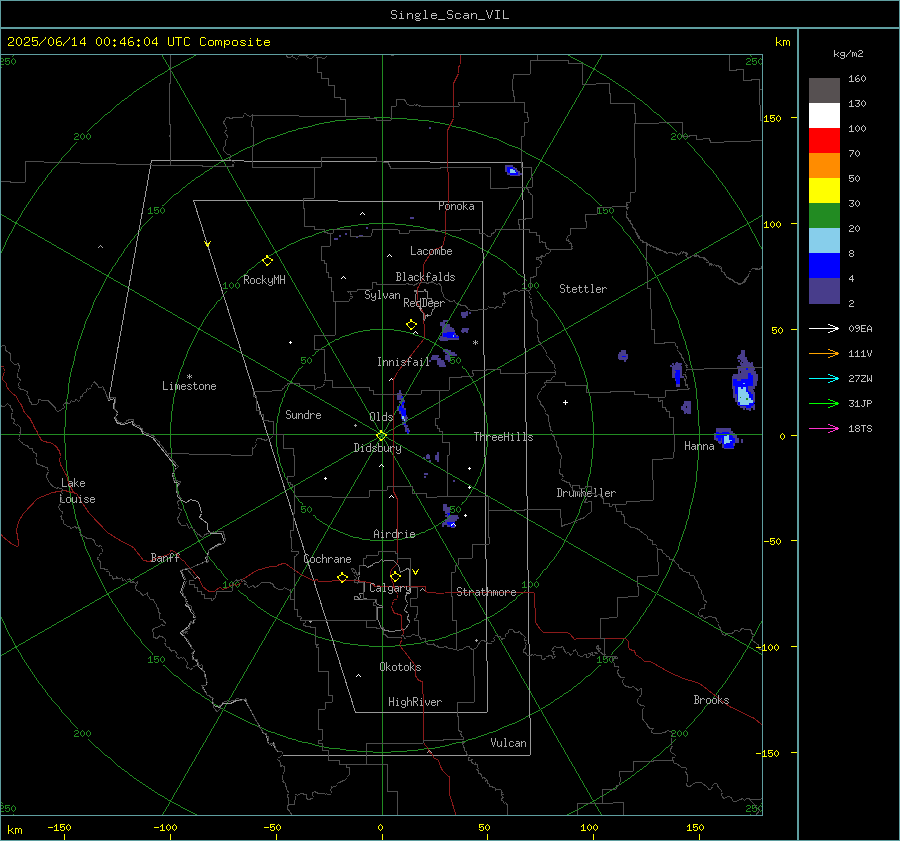The height and width of the screenshot is (841, 900).
Task: Click the Innisfail label
Action: point(403,362)
